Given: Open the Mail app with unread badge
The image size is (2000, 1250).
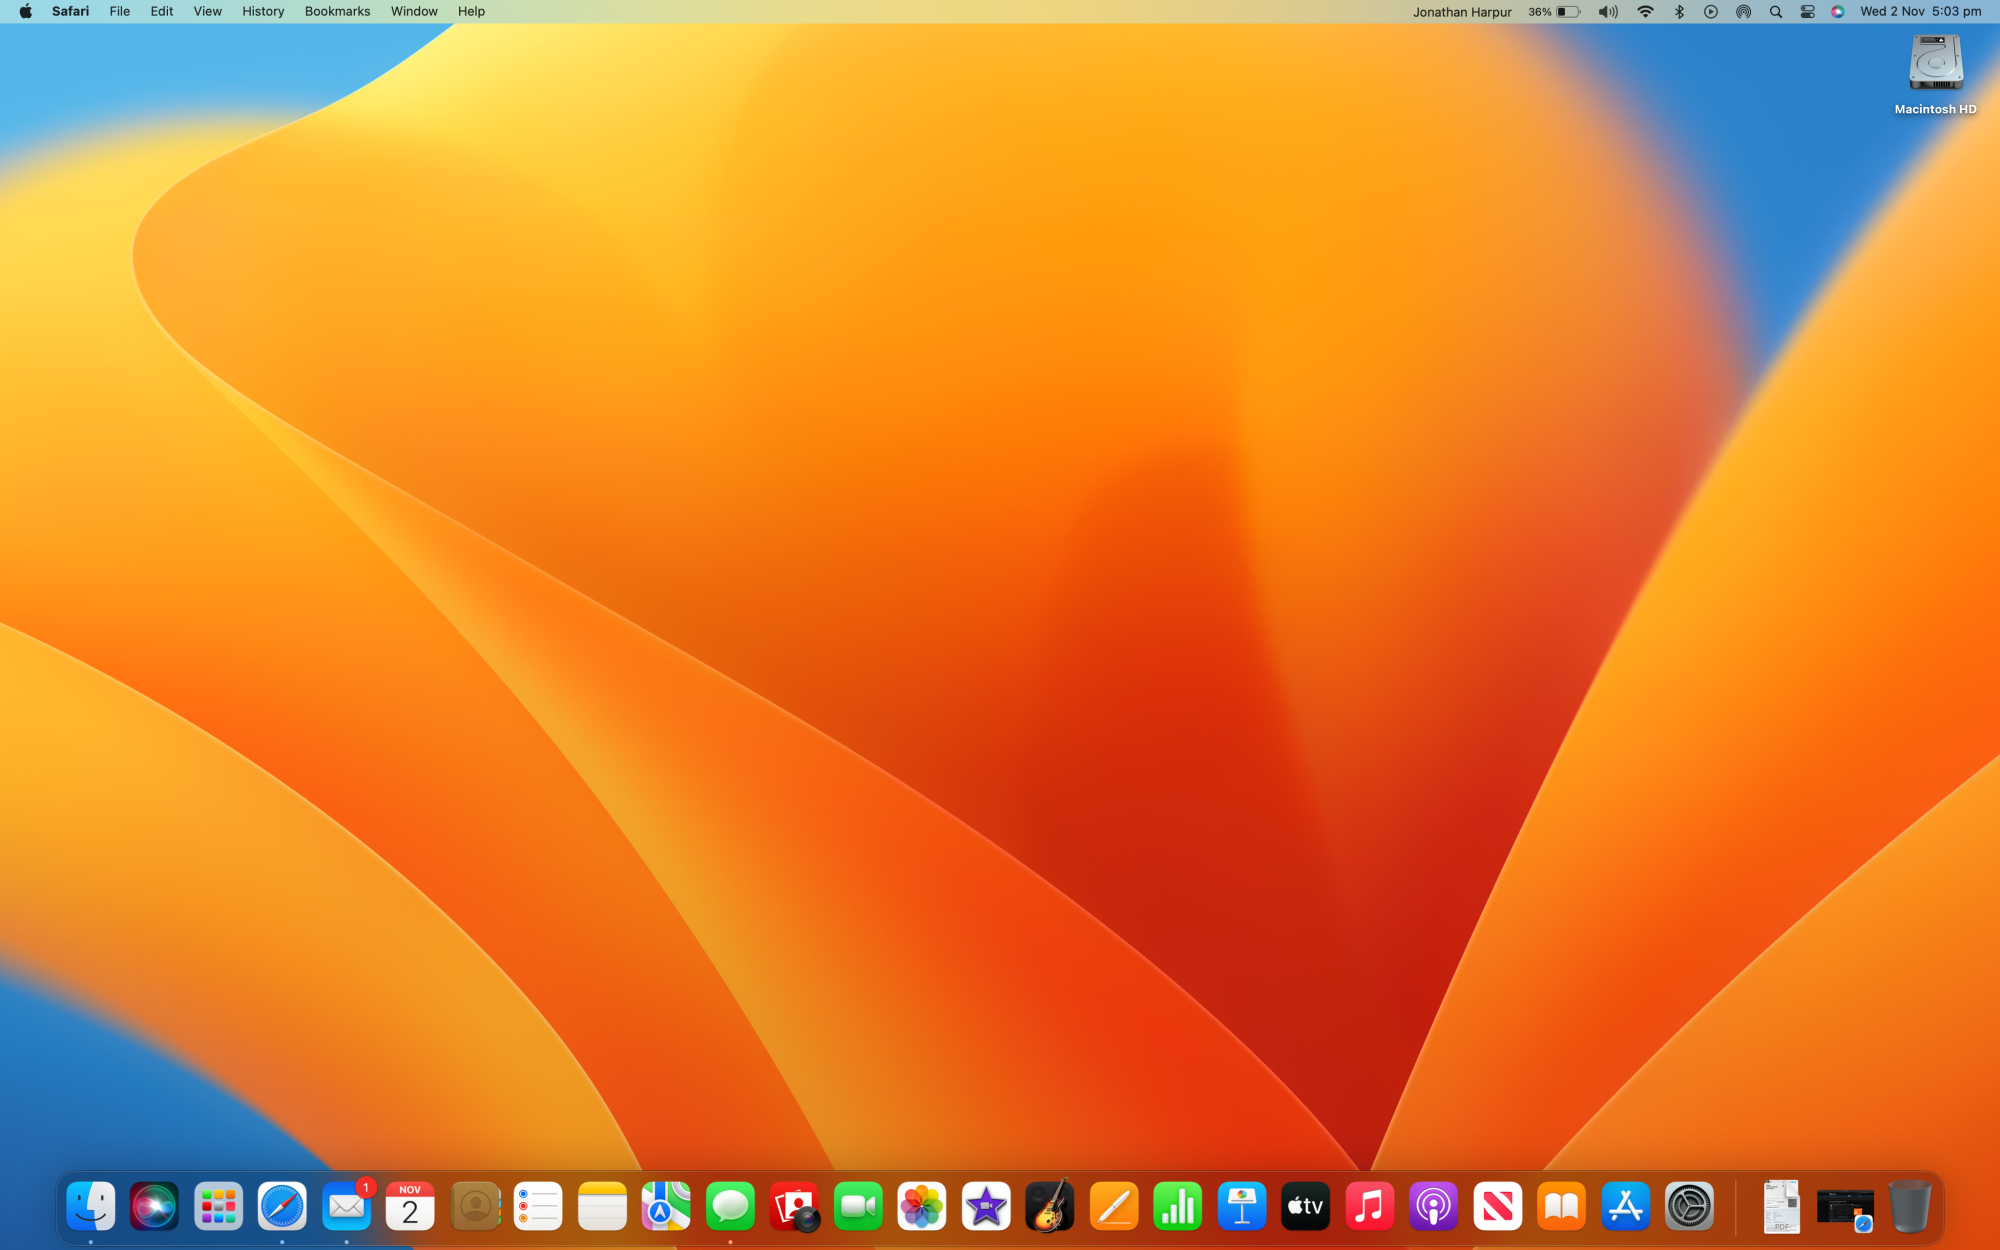Looking at the screenshot, I should click(346, 1207).
